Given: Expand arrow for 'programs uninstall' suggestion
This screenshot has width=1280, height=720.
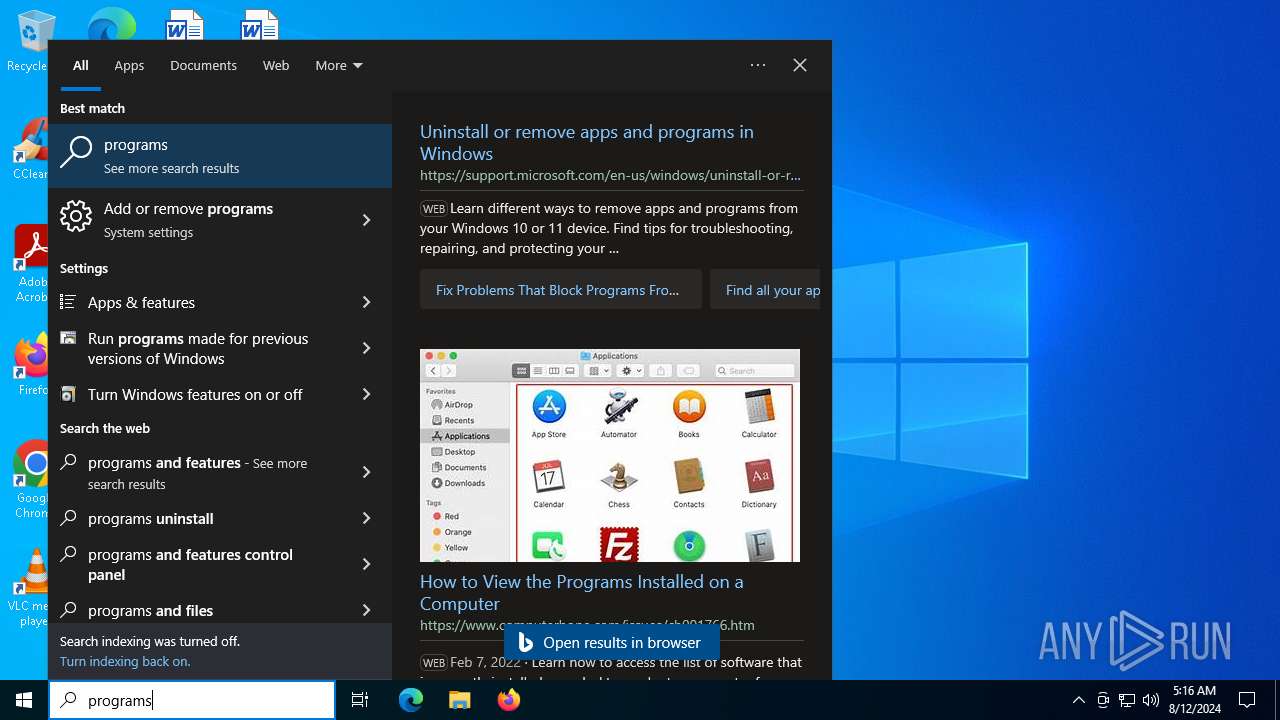Looking at the screenshot, I should (x=366, y=518).
